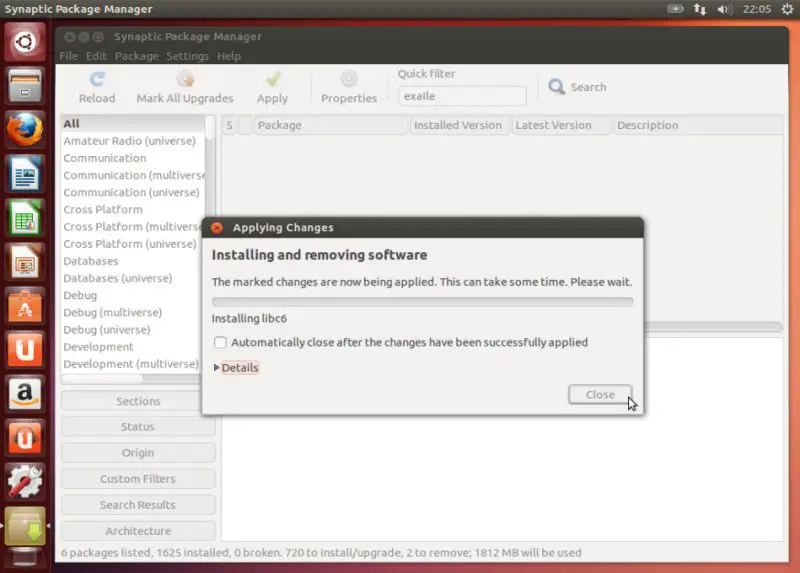Open LibreOffice Writer in the launcher
This screenshot has height=573, width=800.
[x=24, y=173]
